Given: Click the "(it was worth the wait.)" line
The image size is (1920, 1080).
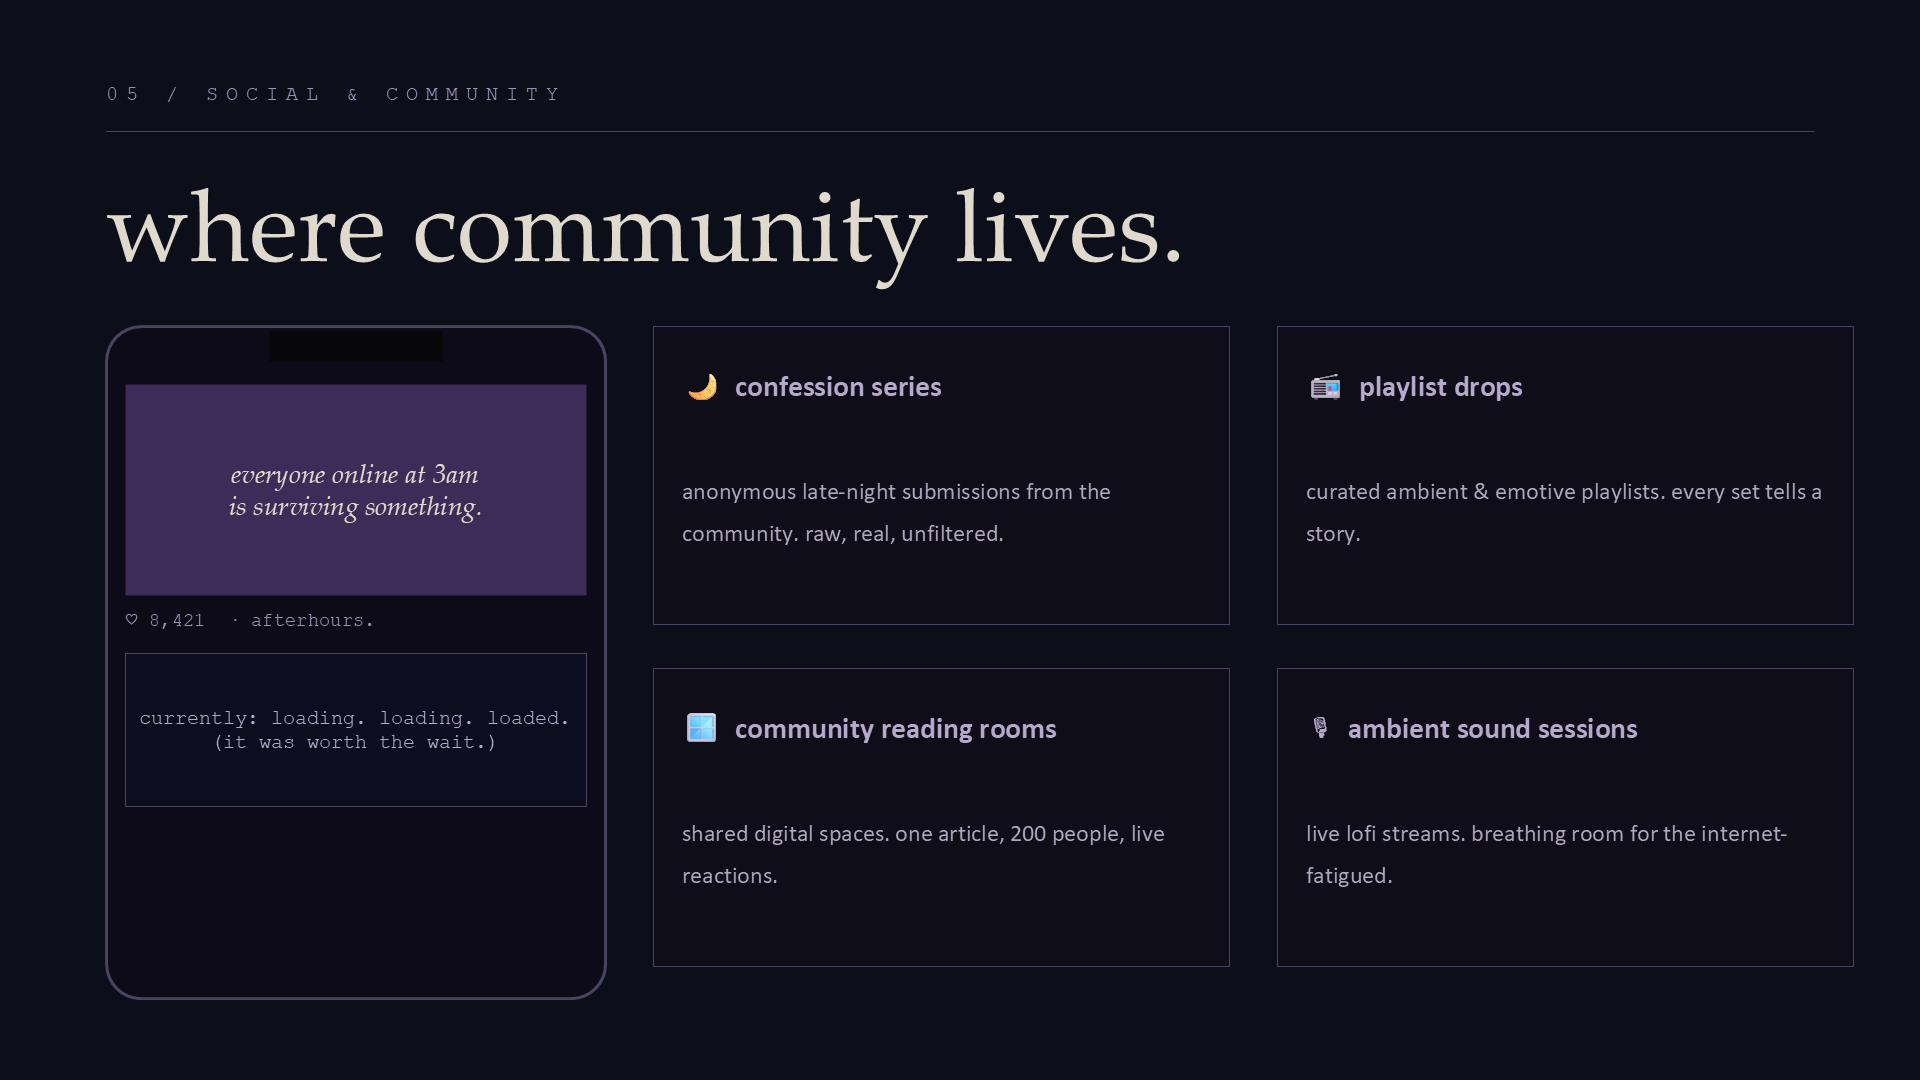Looking at the screenshot, I should pyautogui.click(x=355, y=742).
